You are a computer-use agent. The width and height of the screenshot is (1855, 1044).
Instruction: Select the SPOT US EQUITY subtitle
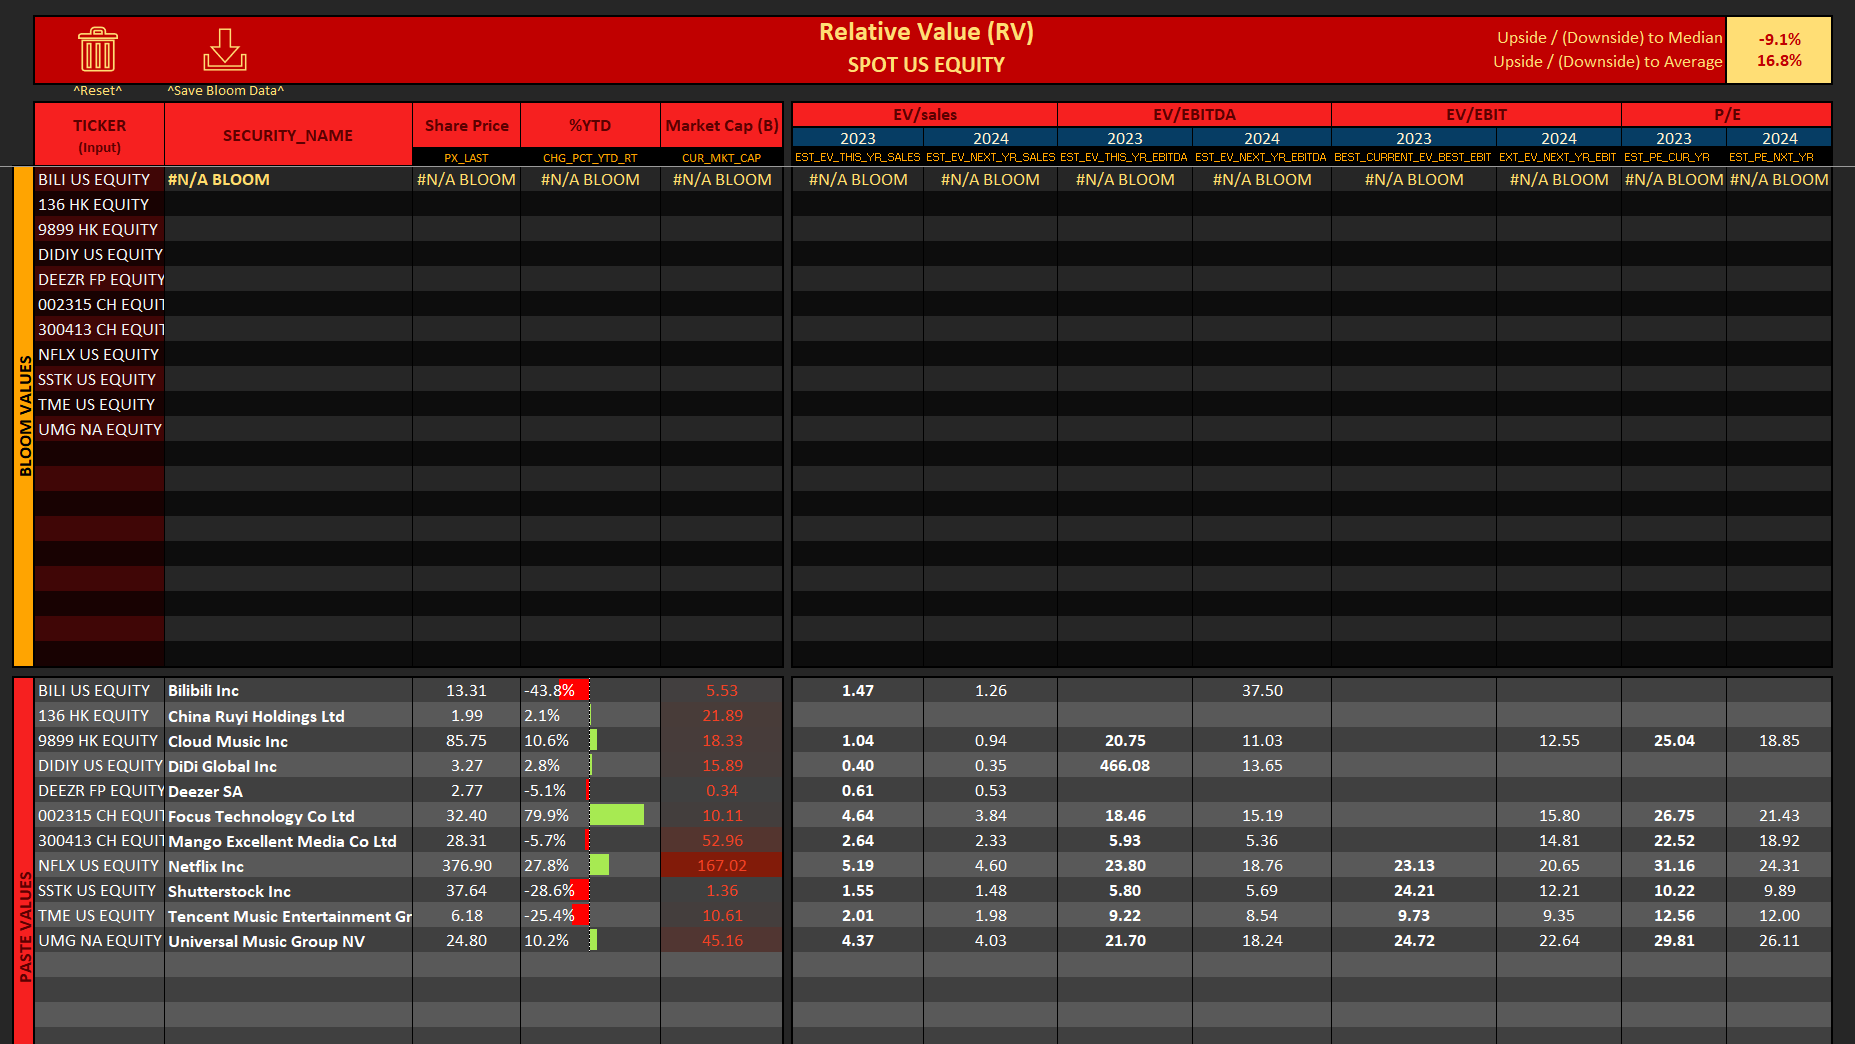tap(926, 65)
